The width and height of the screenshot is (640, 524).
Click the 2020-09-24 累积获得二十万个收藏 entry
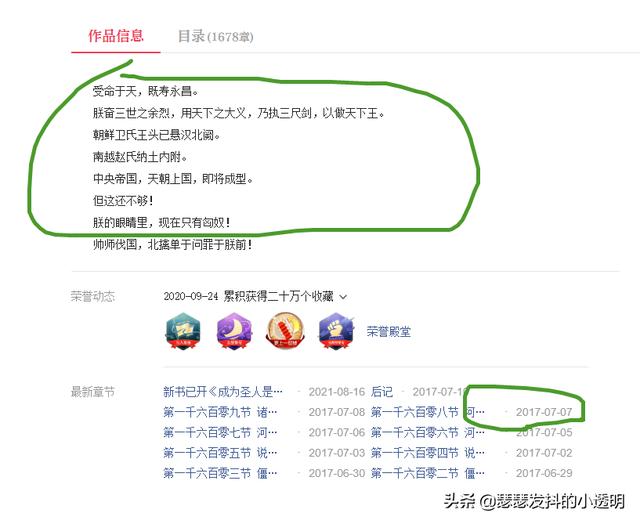[x=249, y=296]
